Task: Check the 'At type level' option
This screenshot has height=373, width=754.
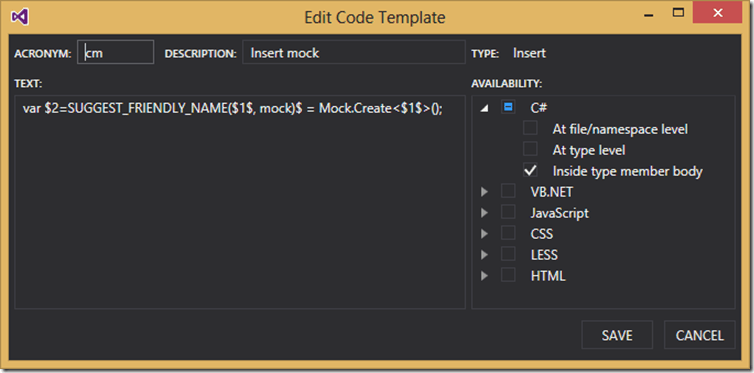Action: click(530, 149)
